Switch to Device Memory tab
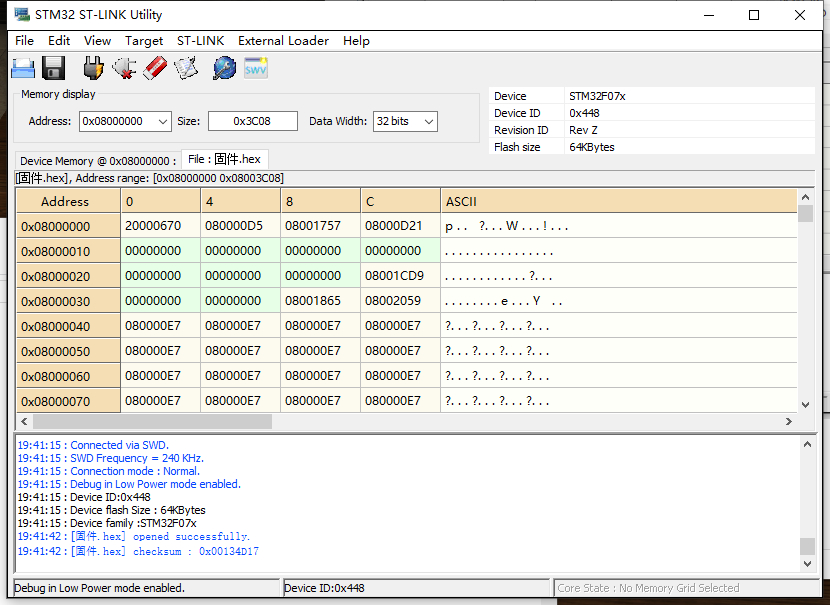This screenshot has height=605, width=830. [97, 160]
